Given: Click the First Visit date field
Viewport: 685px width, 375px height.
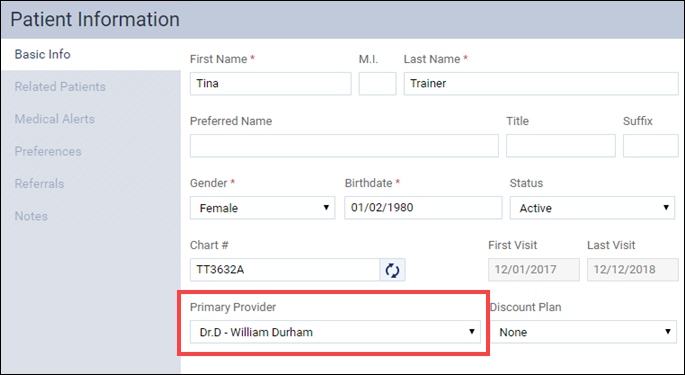Looking at the screenshot, I should coord(534,270).
